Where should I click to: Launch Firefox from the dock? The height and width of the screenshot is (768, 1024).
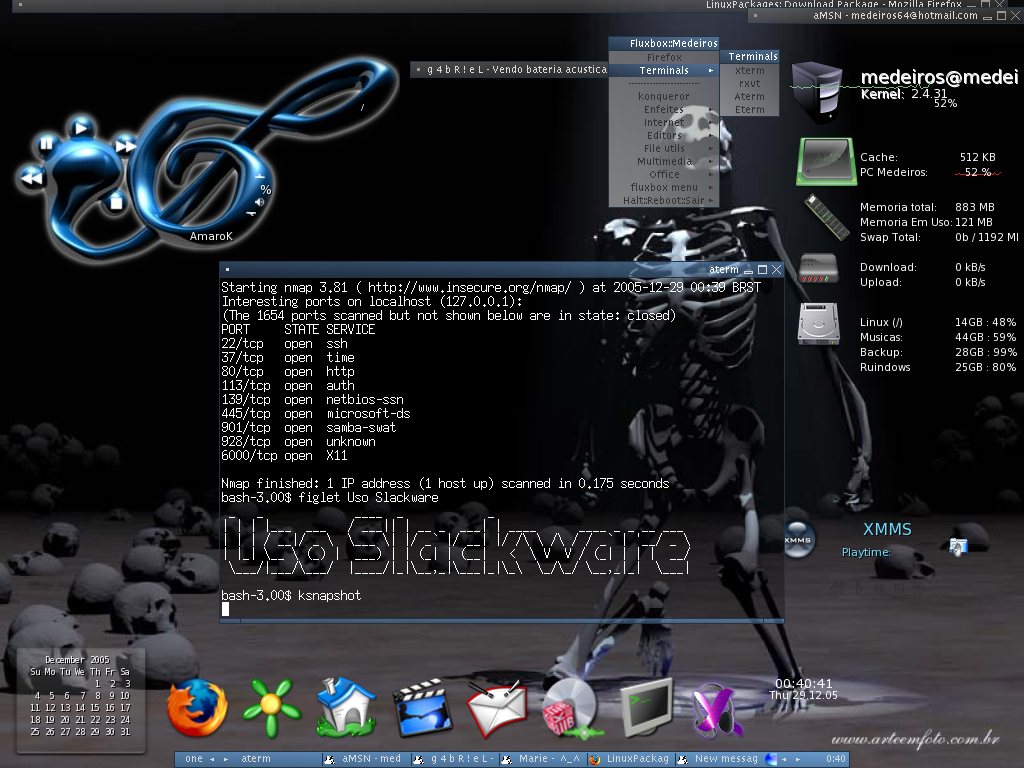tap(197, 709)
